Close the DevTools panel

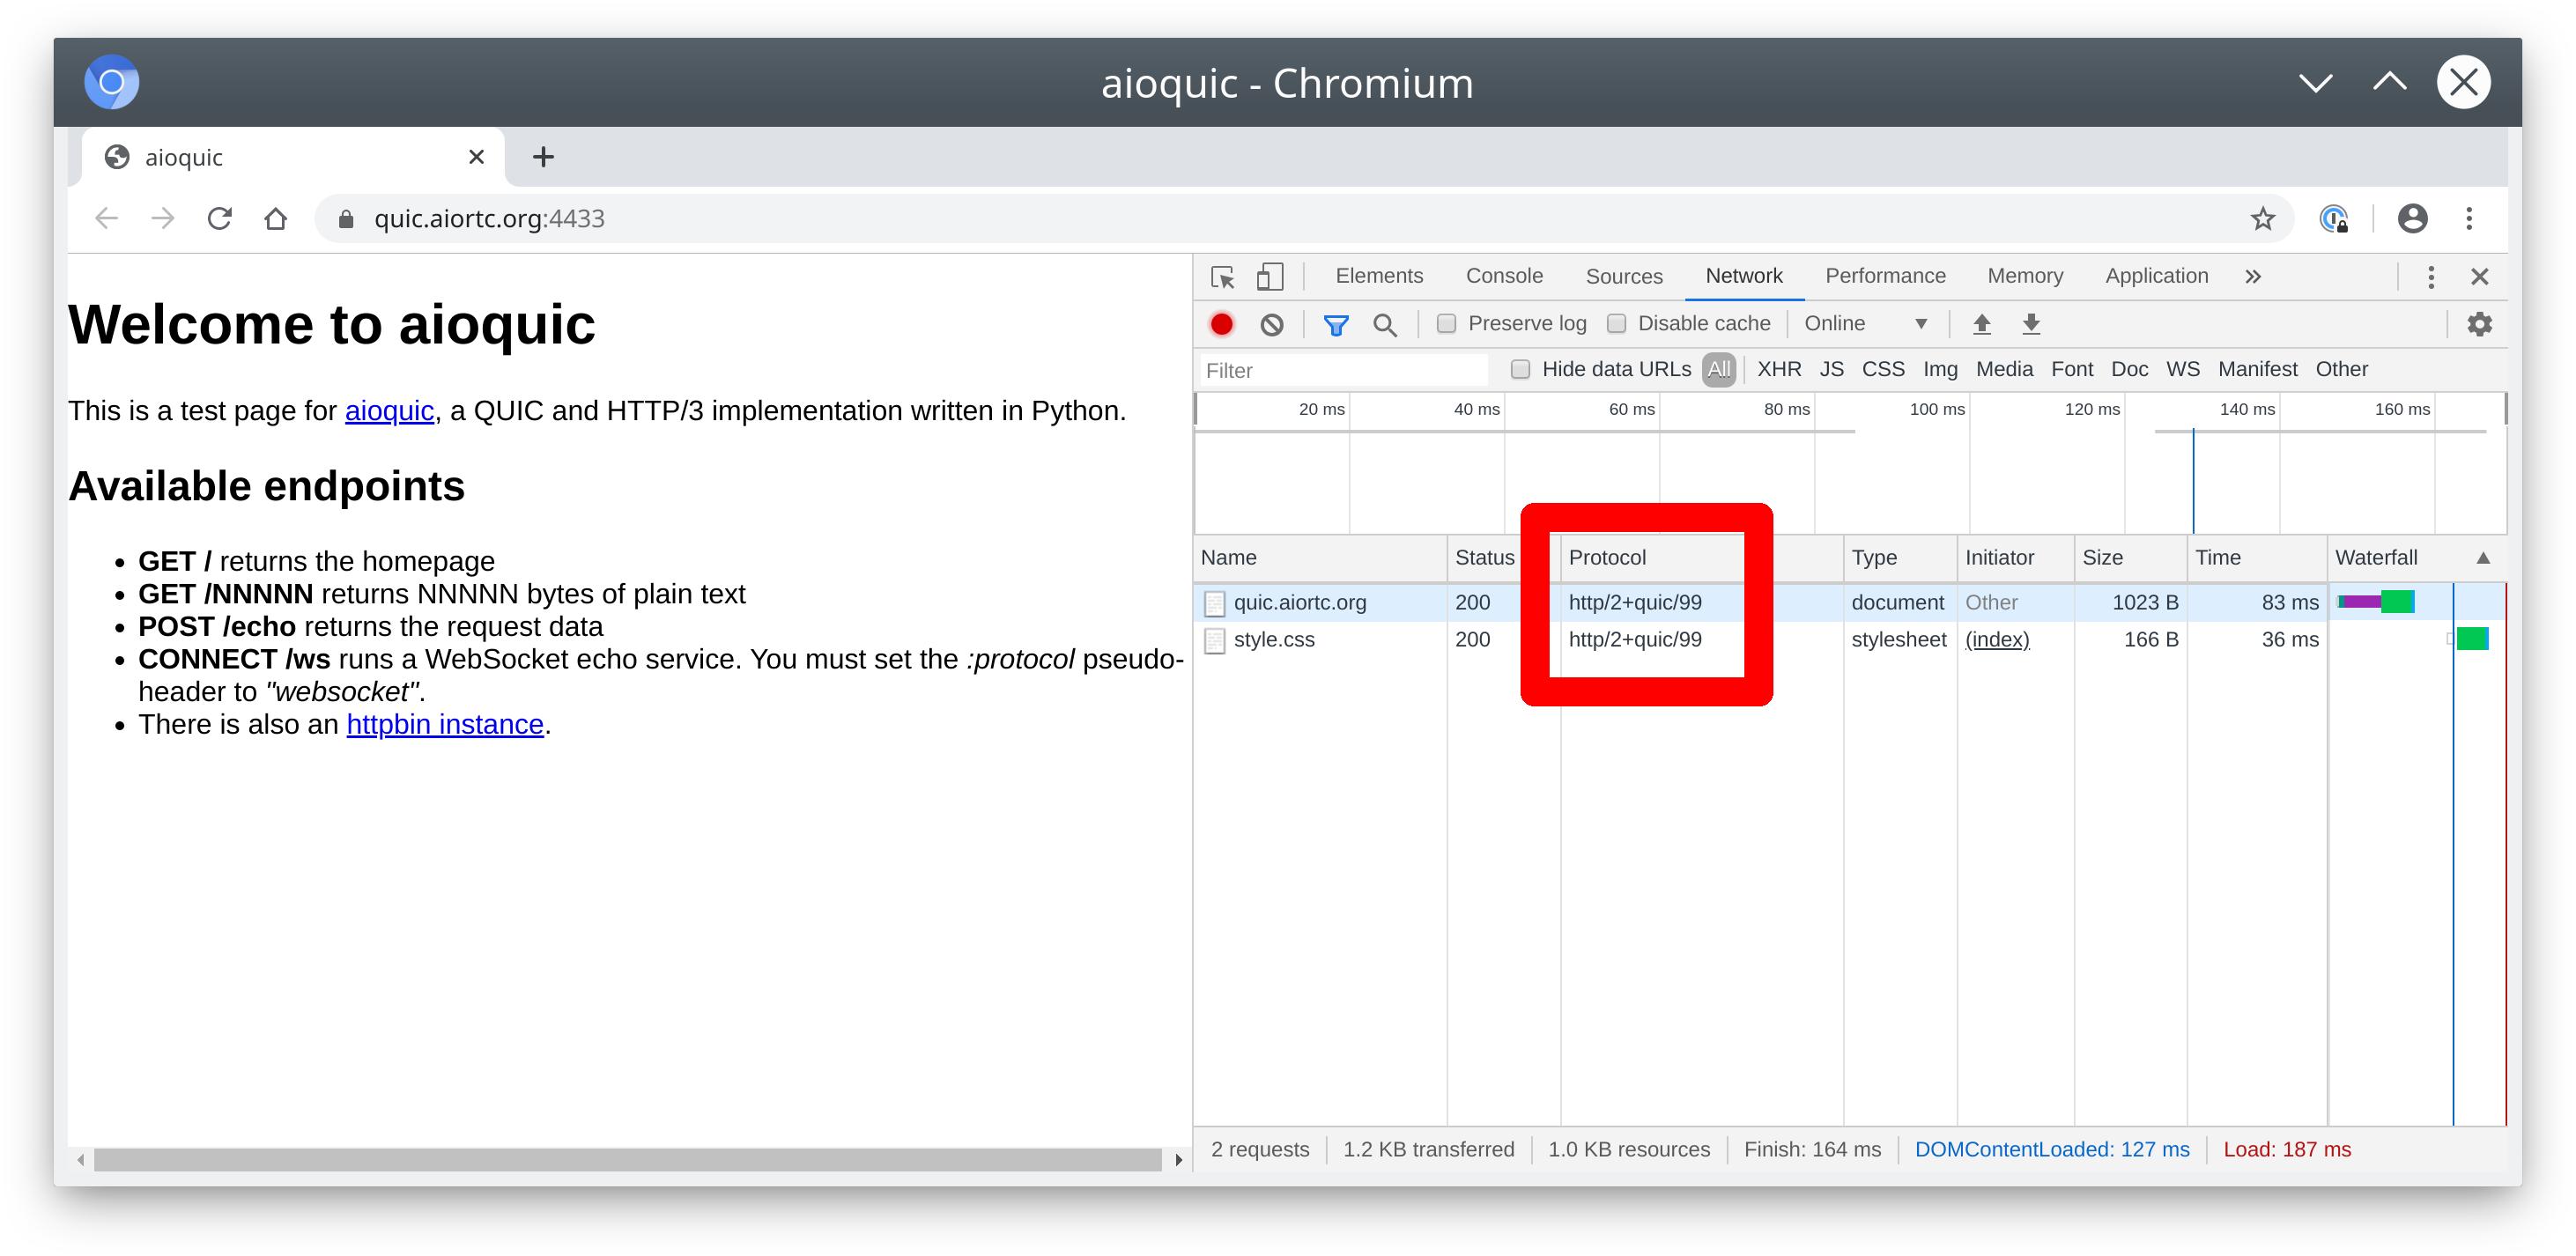click(2480, 277)
